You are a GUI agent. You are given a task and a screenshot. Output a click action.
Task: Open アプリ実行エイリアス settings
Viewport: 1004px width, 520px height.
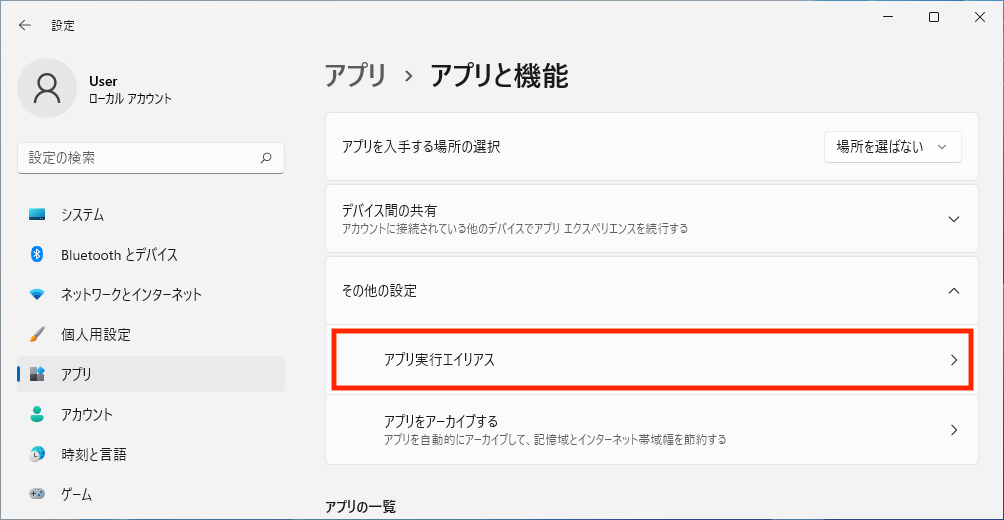click(x=652, y=360)
